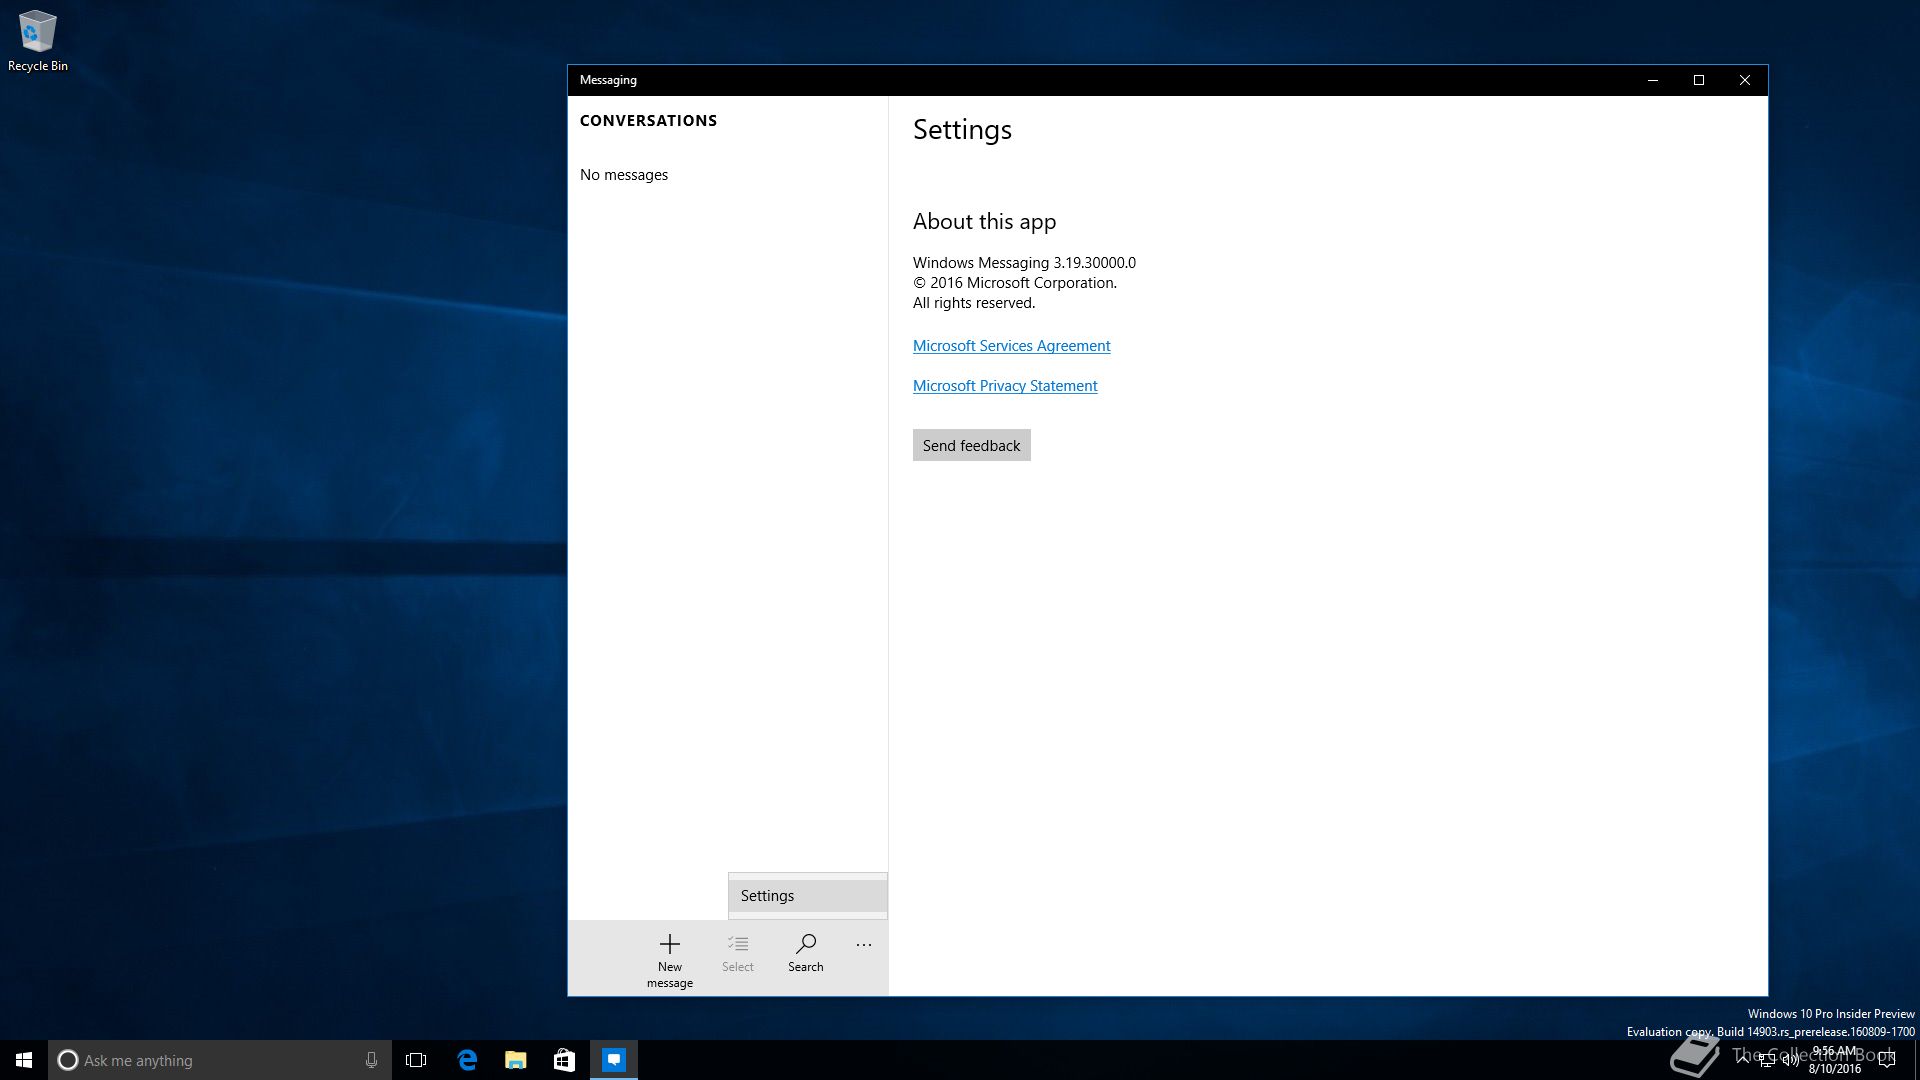Click the Cortana circle icon

67,1060
